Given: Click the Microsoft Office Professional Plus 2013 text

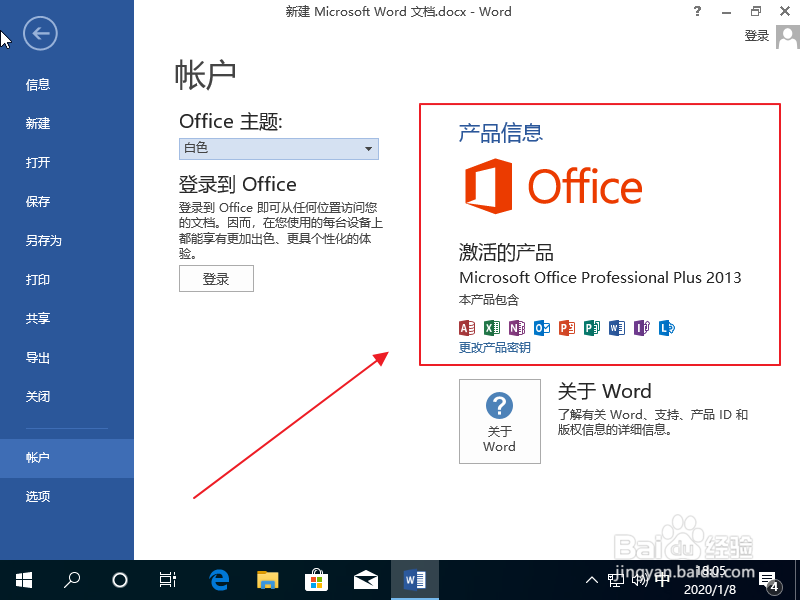Looking at the screenshot, I should [x=600, y=278].
